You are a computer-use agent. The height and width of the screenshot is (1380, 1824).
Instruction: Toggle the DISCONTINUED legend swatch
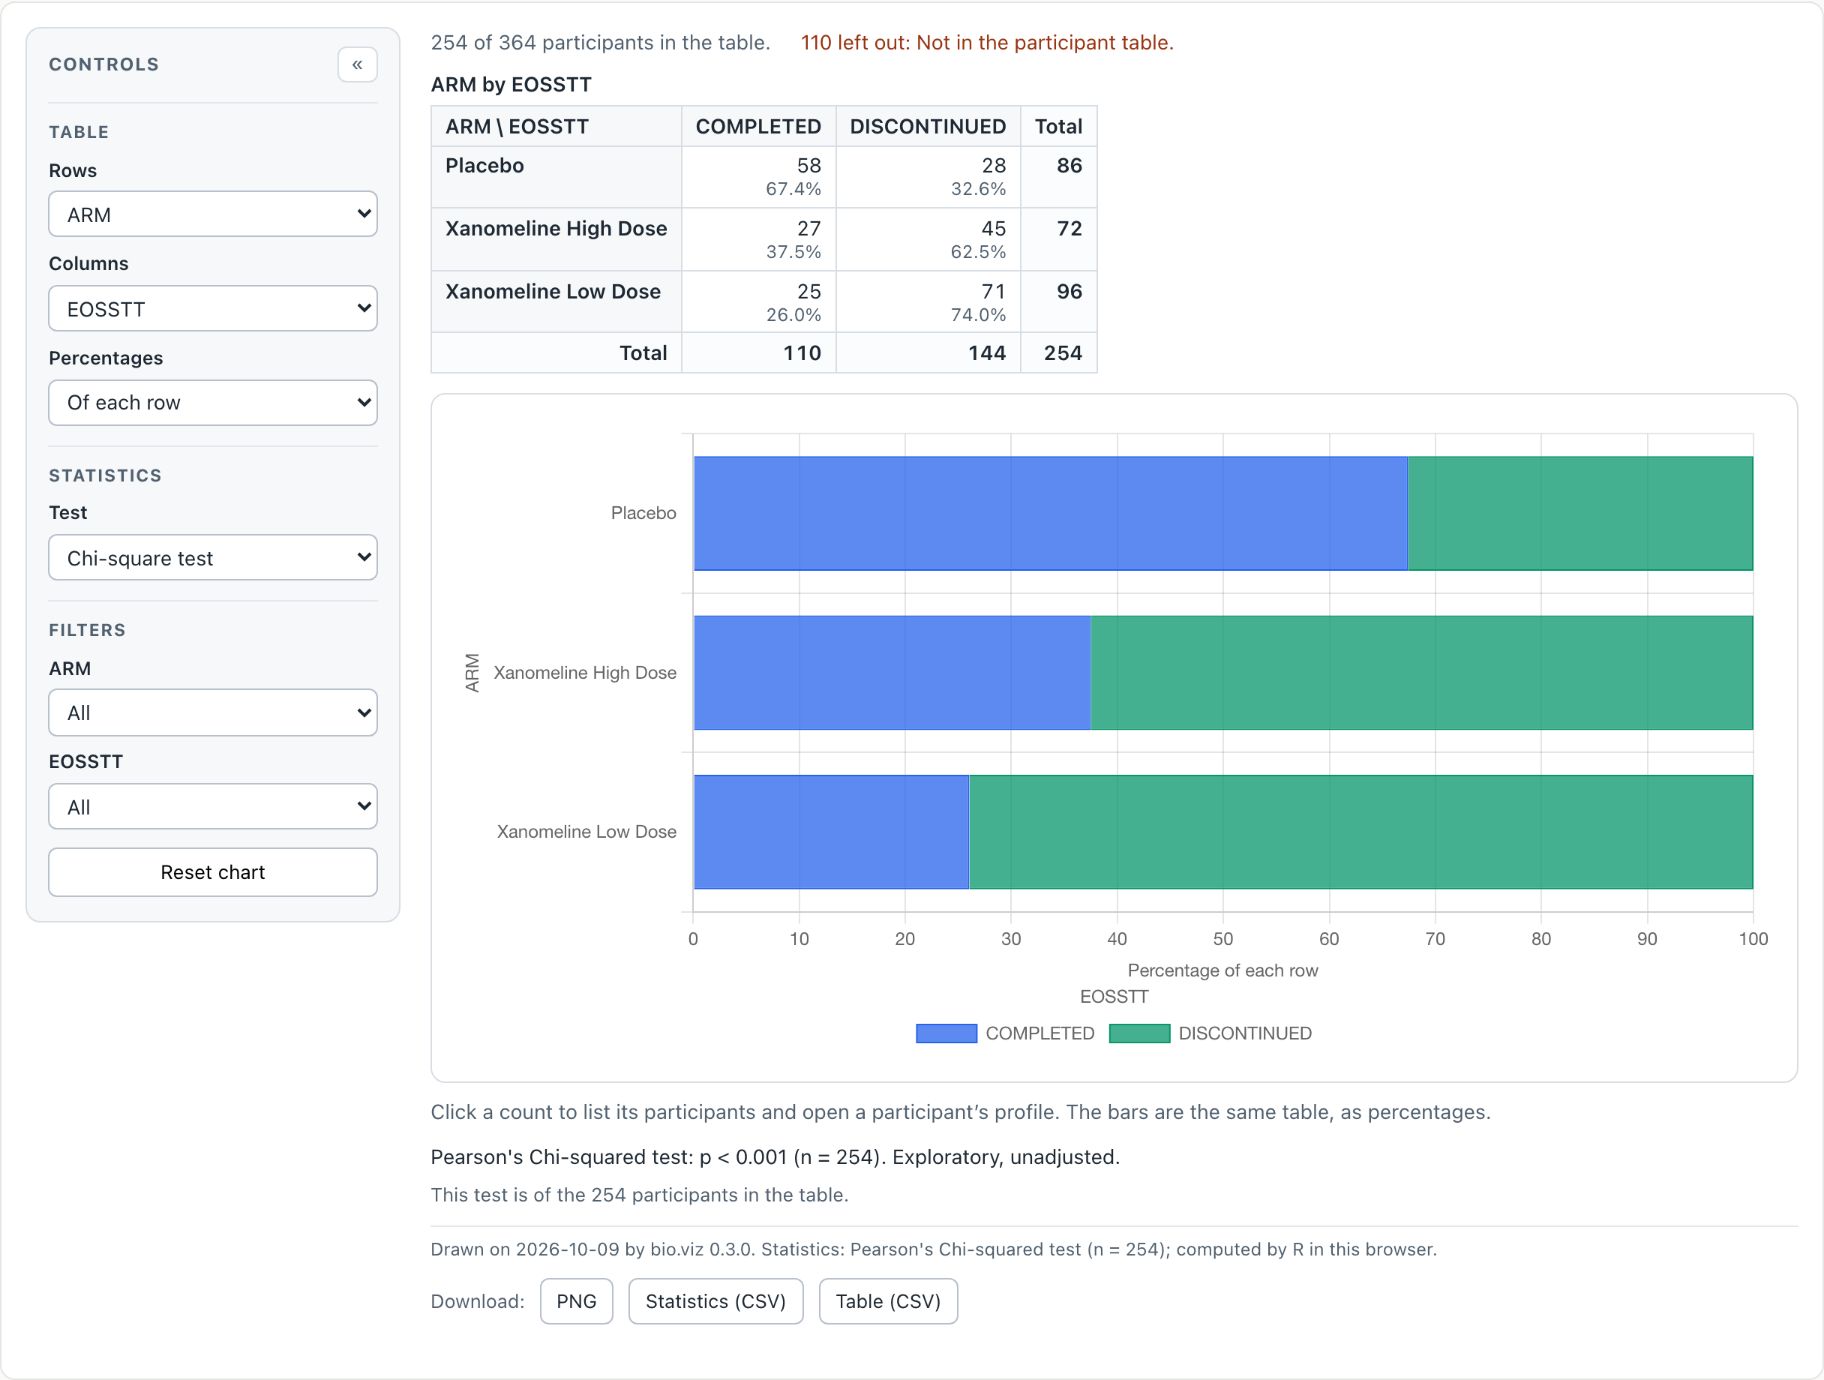coord(1139,1033)
